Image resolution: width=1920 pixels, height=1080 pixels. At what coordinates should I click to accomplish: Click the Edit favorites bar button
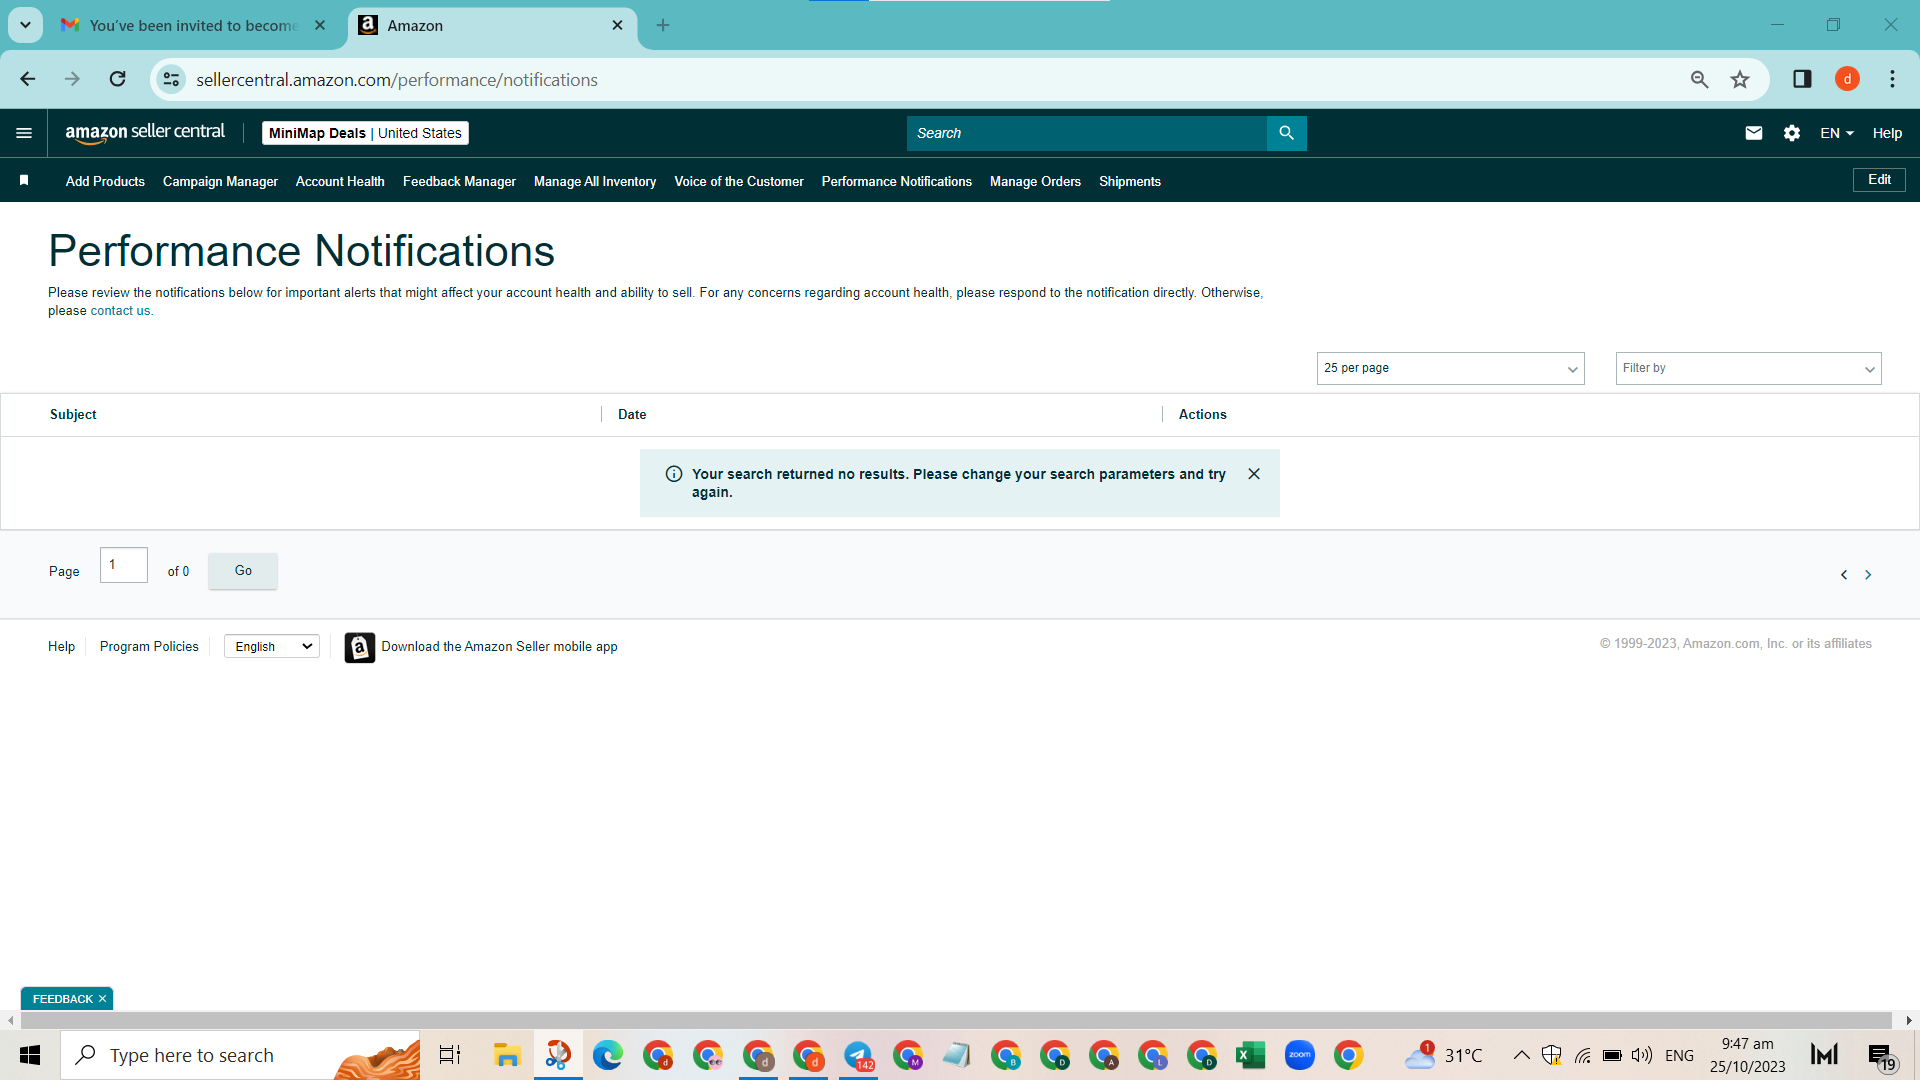tap(1879, 180)
